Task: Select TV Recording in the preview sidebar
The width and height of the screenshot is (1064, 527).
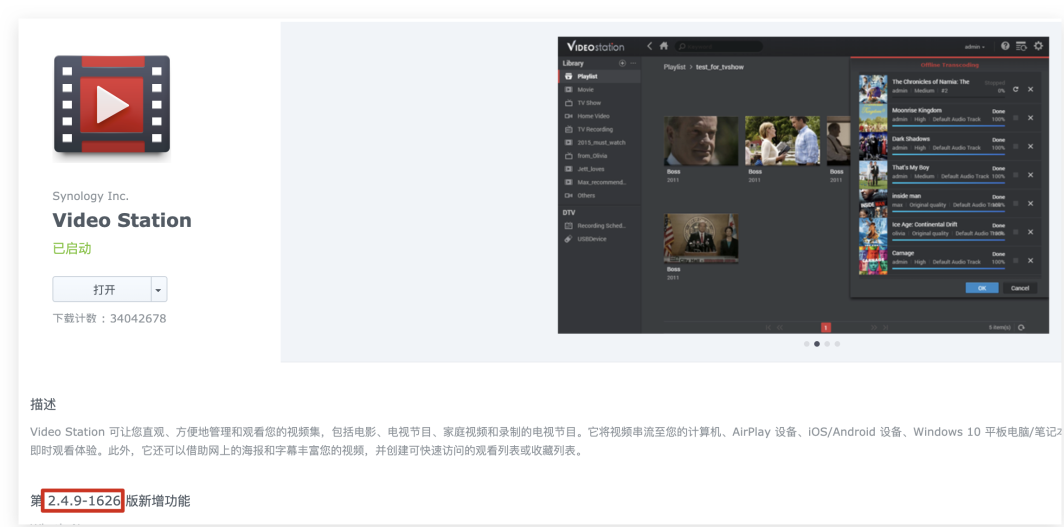Action: coord(599,130)
